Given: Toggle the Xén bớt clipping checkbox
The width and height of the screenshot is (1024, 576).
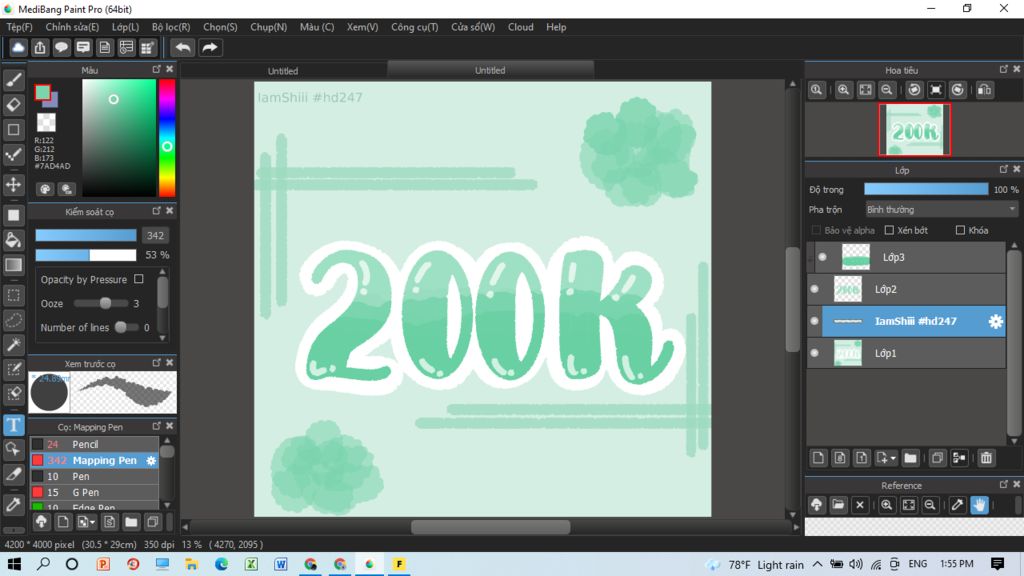Looking at the screenshot, I should click(x=889, y=230).
